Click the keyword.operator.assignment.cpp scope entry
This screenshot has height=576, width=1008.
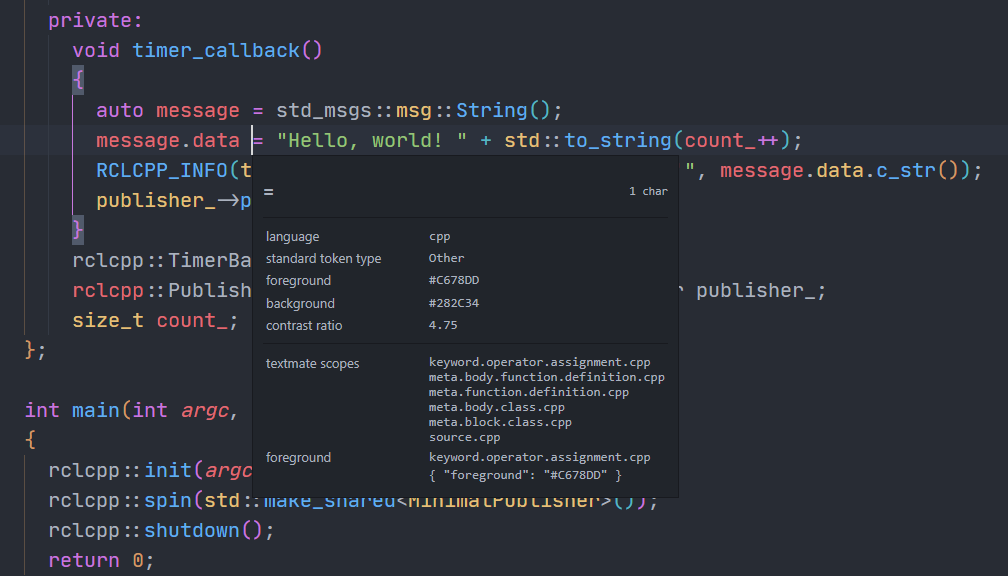pyautogui.click(x=541, y=361)
